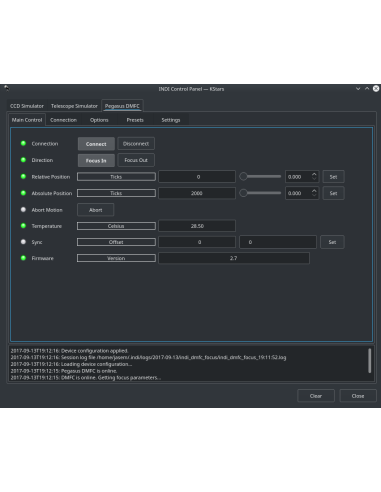Click the Sync offset input field
381x492 pixels.
[x=278, y=242]
